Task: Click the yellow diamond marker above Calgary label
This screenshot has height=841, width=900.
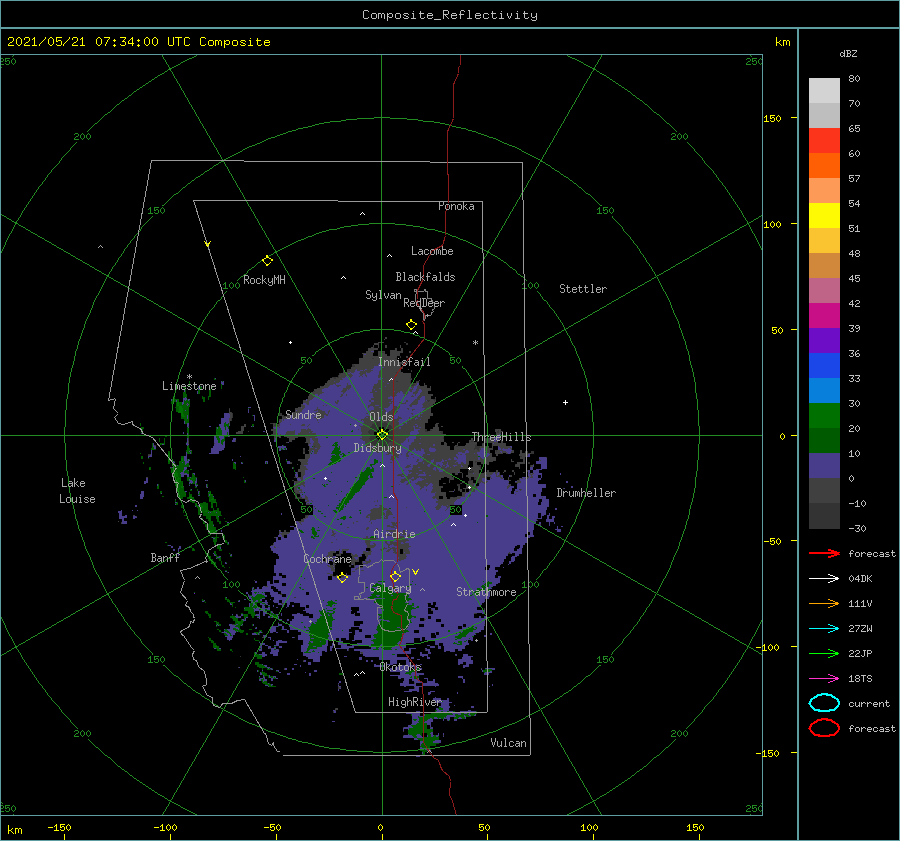Action: coord(395,576)
